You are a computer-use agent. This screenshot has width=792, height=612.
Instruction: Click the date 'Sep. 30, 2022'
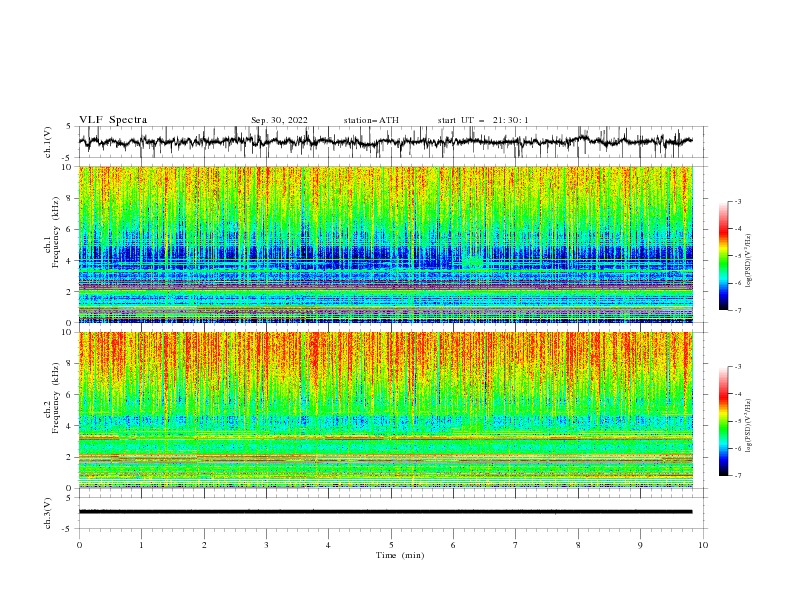tap(279, 120)
